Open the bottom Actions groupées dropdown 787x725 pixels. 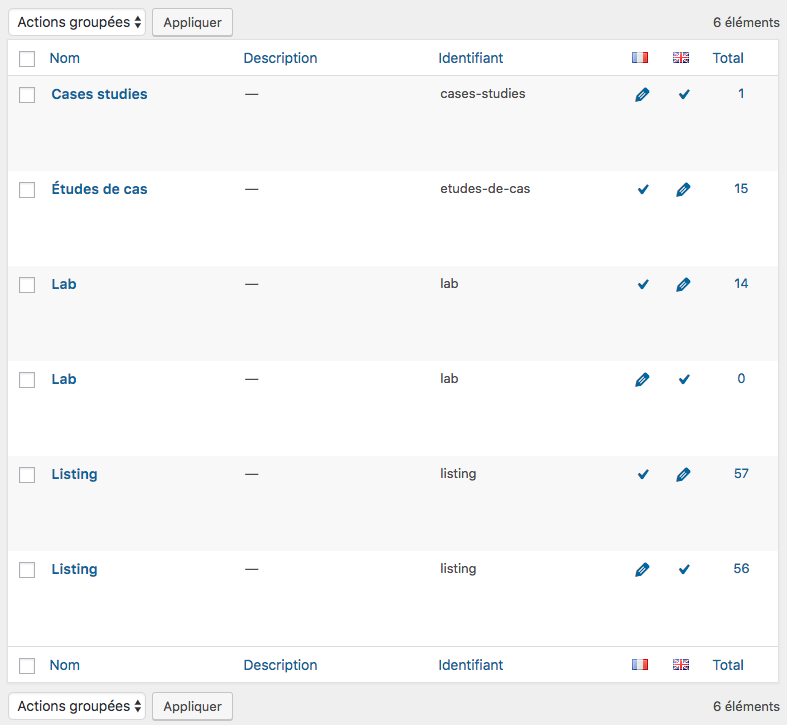(x=77, y=706)
